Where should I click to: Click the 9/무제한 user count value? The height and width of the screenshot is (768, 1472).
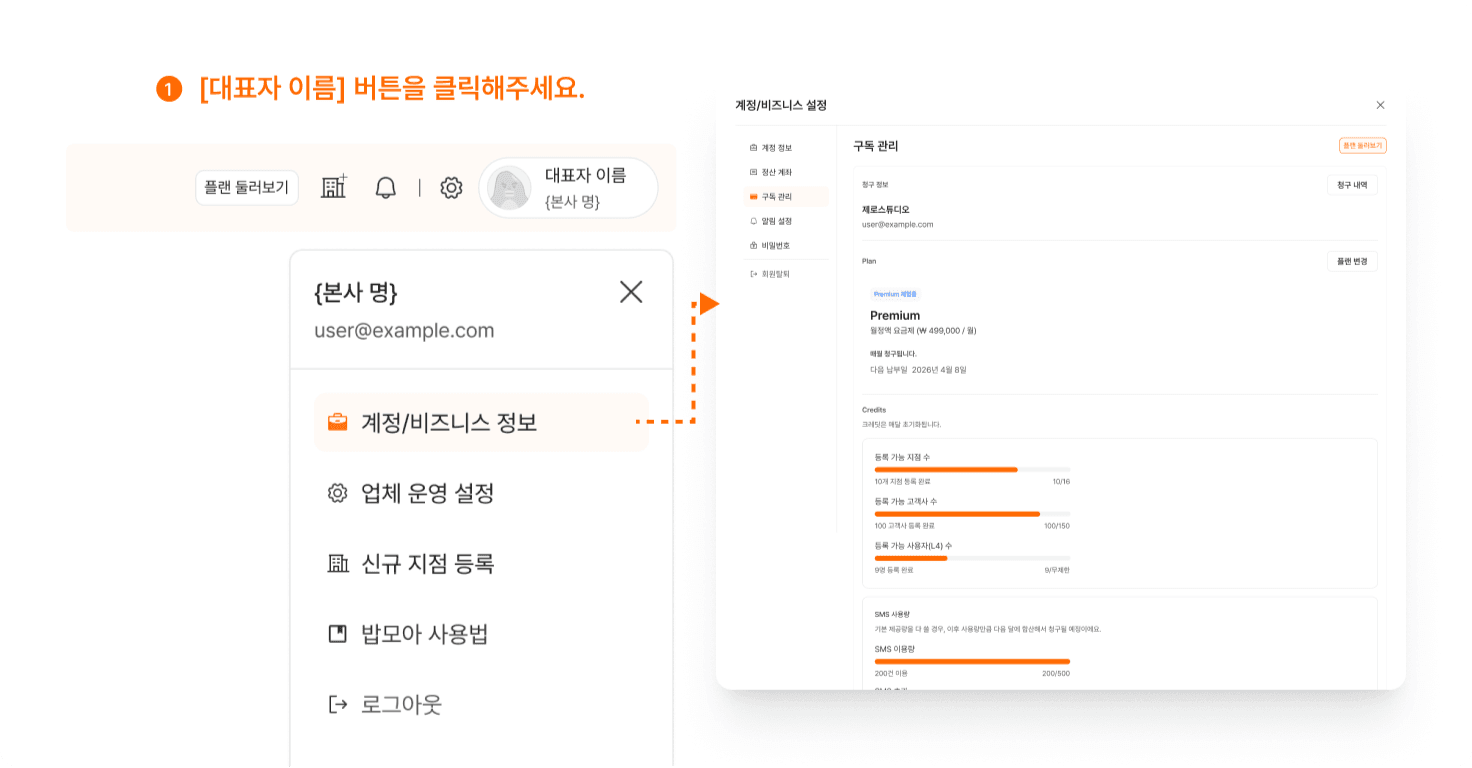coord(1057,570)
